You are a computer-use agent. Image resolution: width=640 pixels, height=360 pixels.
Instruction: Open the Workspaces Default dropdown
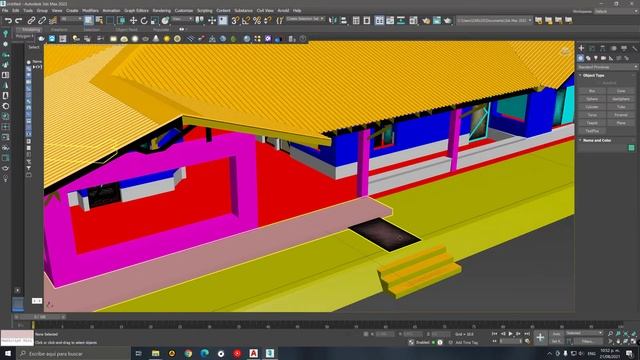[616, 11]
